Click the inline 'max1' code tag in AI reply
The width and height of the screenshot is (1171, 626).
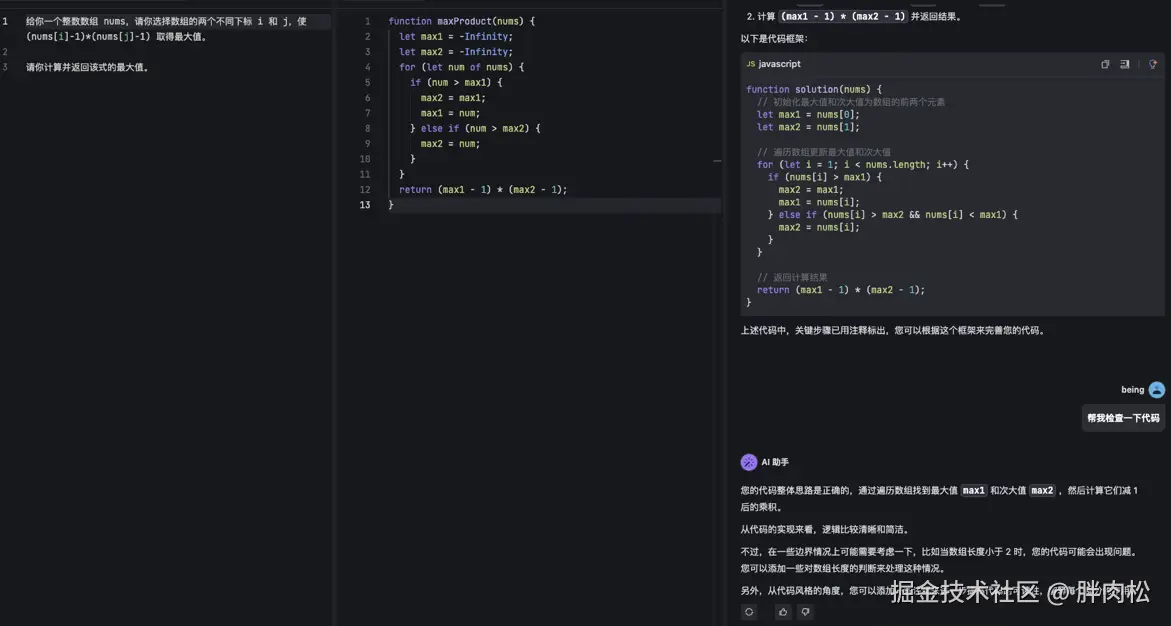click(973, 490)
